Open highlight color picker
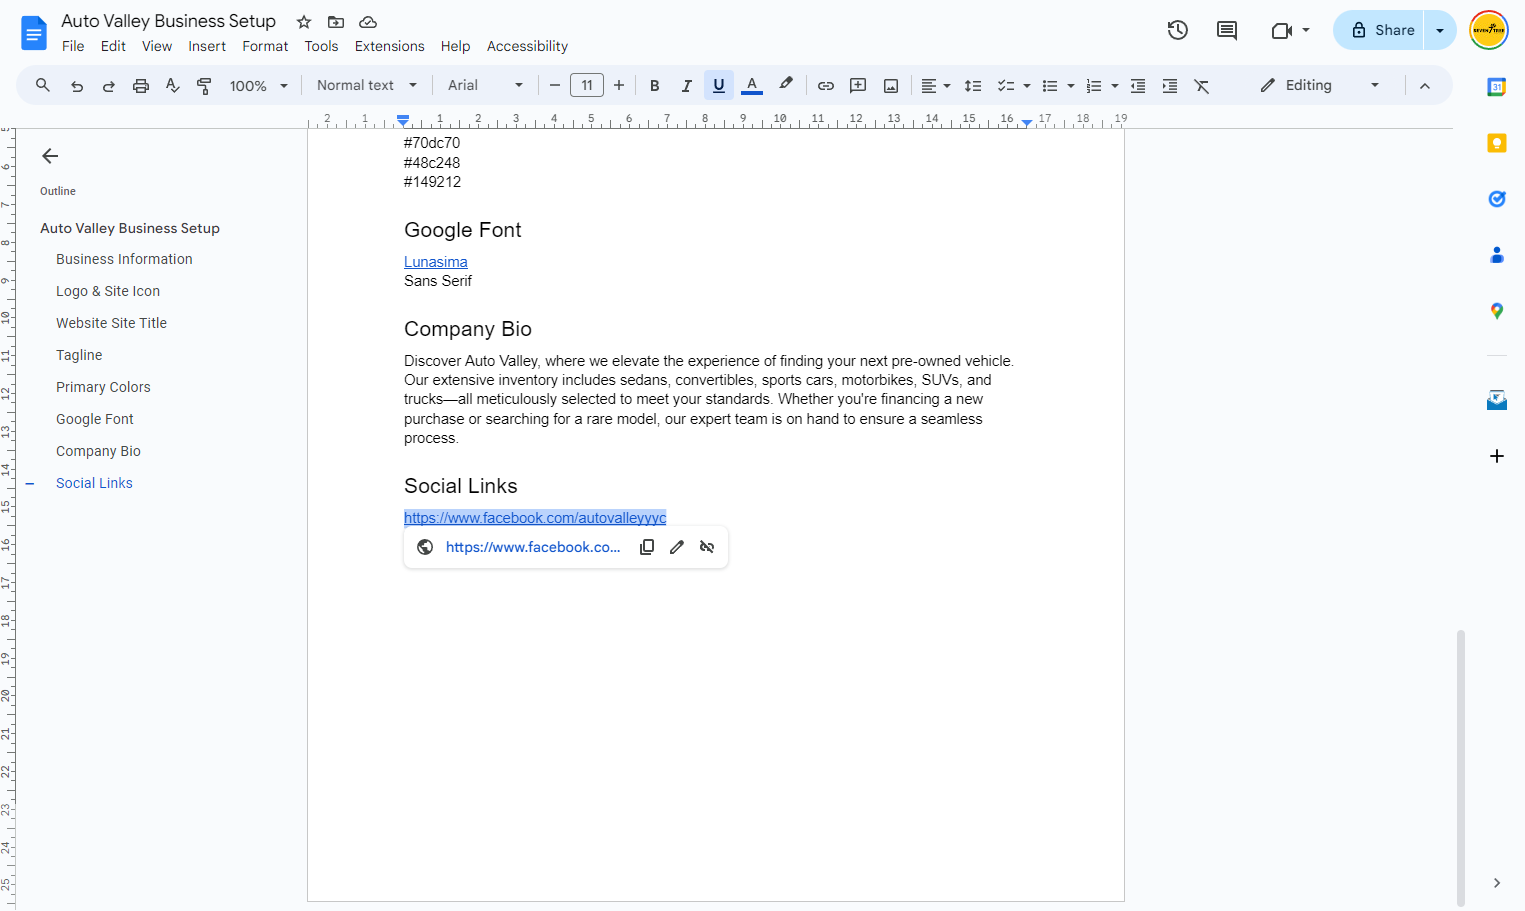This screenshot has height=911, width=1525. point(786,85)
